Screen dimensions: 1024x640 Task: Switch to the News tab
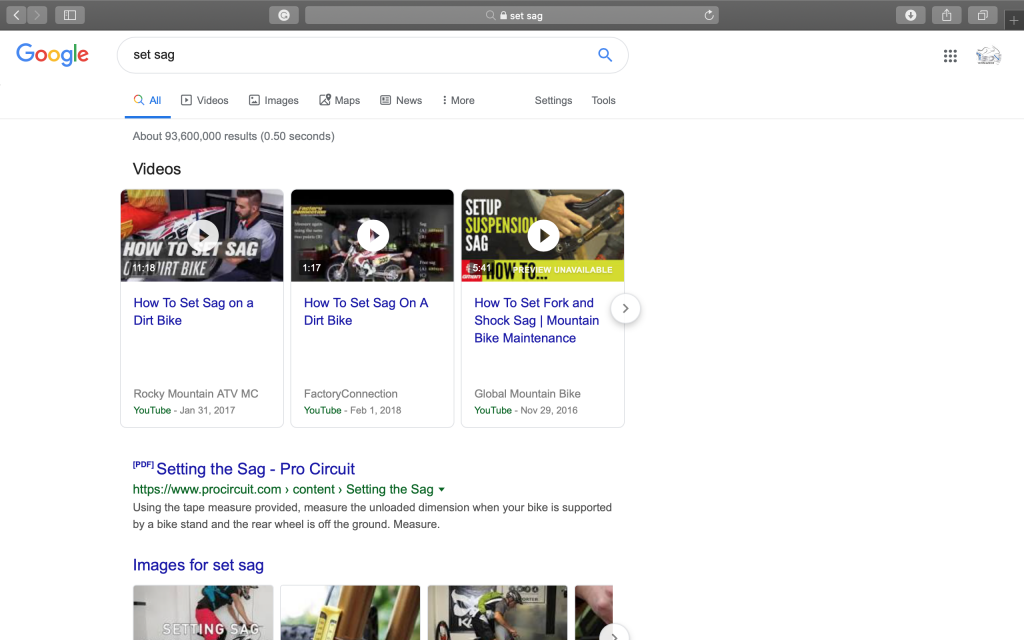tap(401, 101)
